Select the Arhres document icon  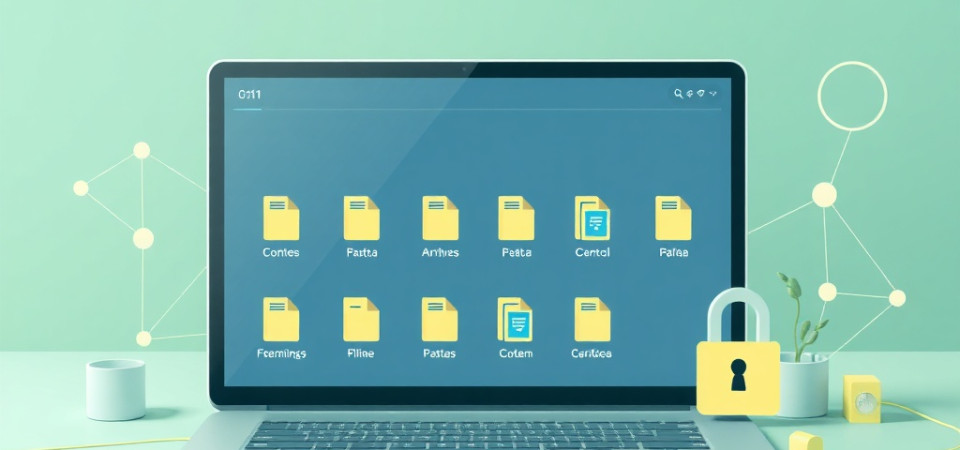click(x=440, y=217)
